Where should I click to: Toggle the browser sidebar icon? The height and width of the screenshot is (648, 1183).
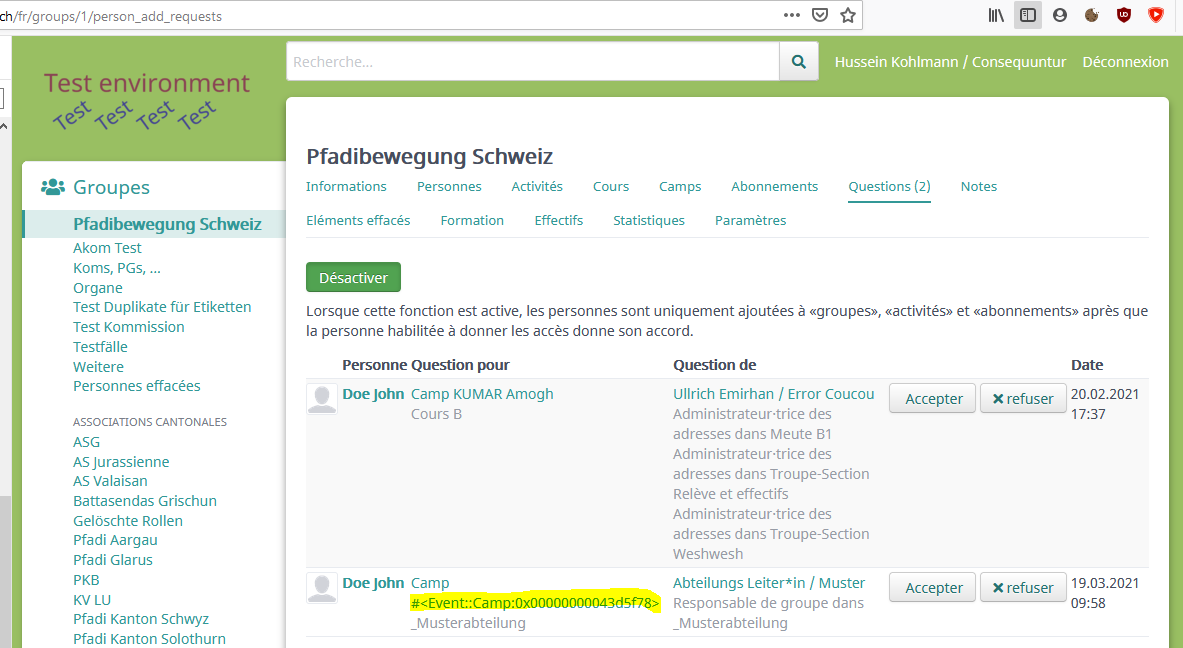[x=1027, y=14]
